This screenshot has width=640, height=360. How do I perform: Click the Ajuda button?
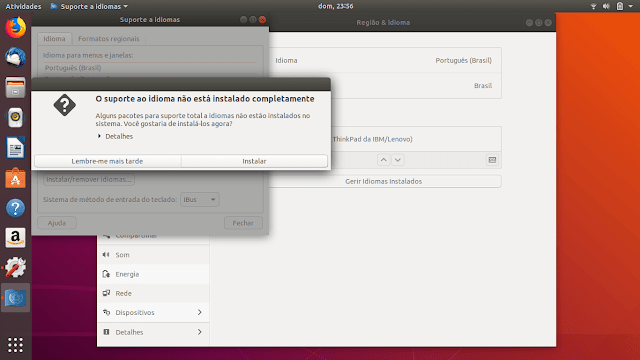(x=57, y=223)
